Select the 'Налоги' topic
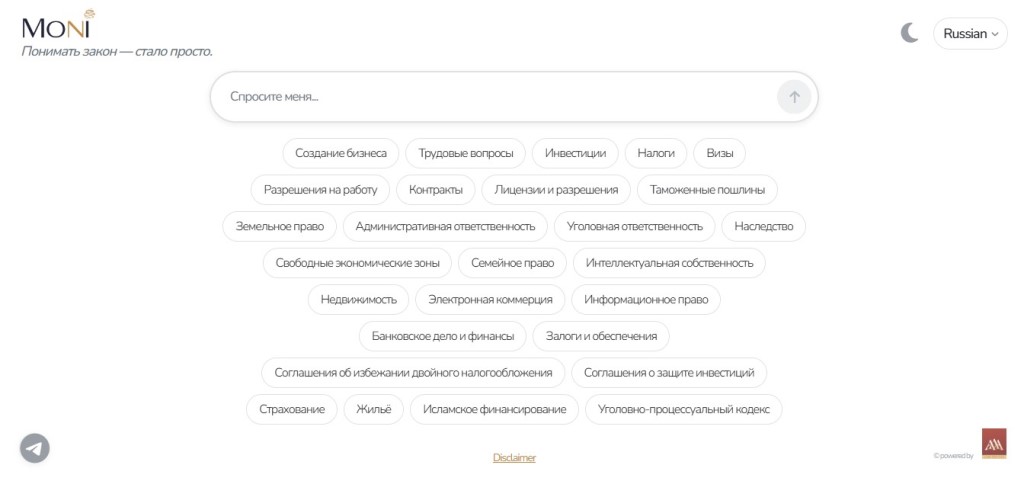Image resolution: width=1024 pixels, height=481 pixels. pyautogui.click(x=656, y=153)
